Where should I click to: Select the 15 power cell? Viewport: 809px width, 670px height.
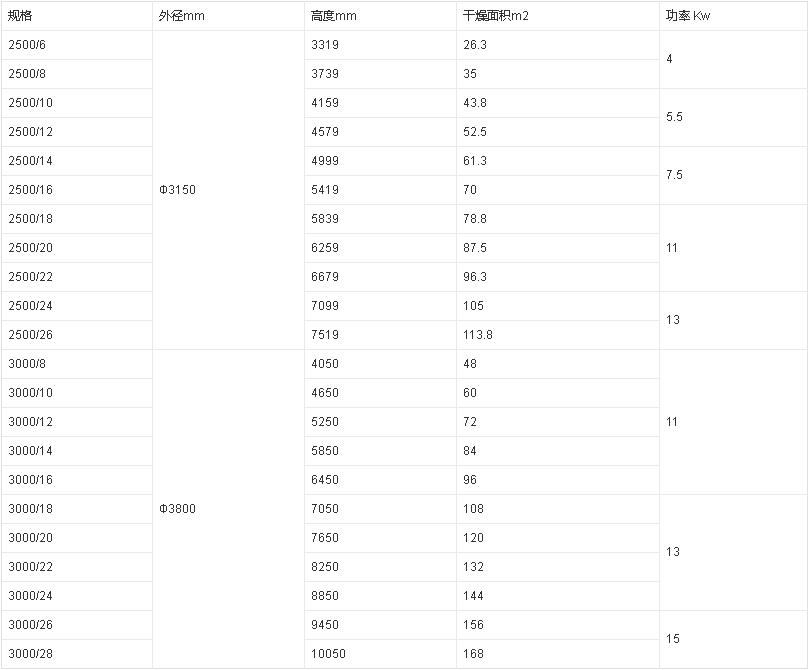point(672,639)
